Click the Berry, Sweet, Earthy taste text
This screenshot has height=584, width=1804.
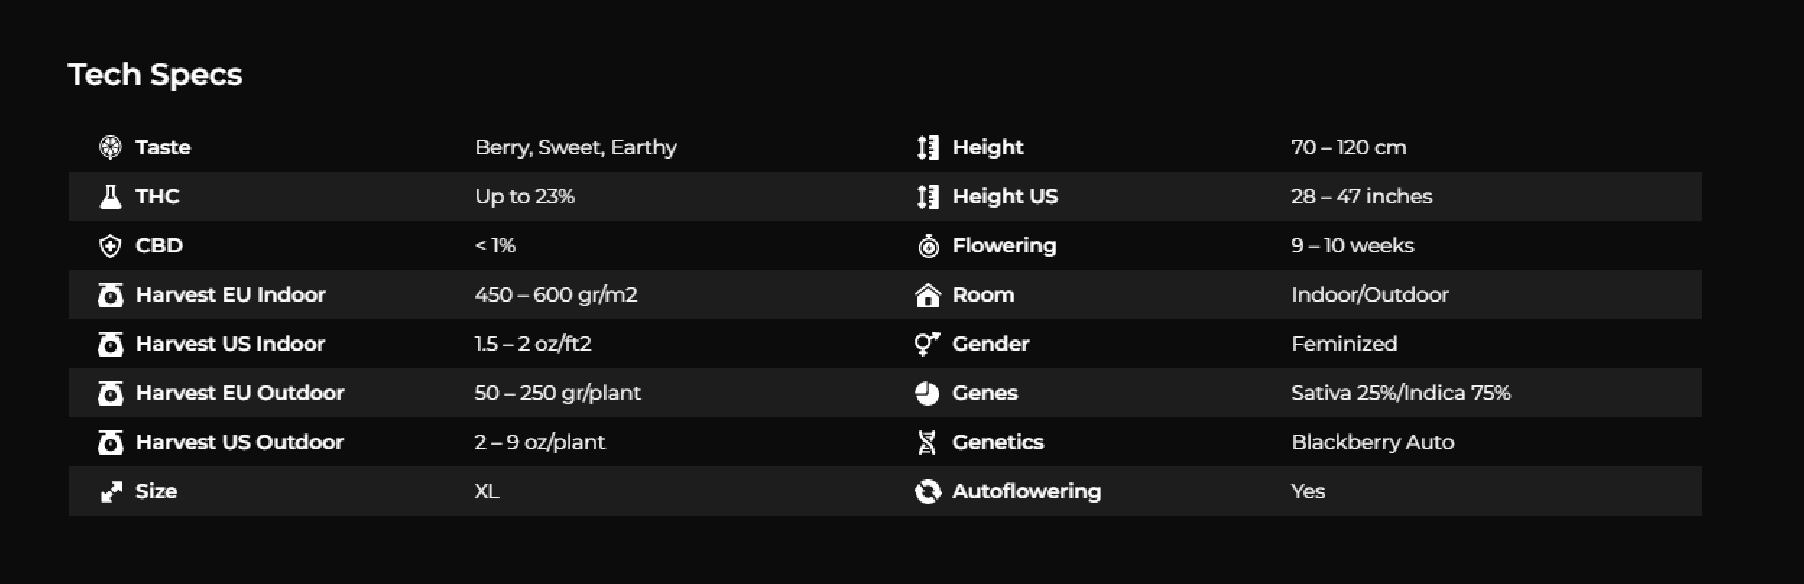pyautogui.click(x=576, y=147)
